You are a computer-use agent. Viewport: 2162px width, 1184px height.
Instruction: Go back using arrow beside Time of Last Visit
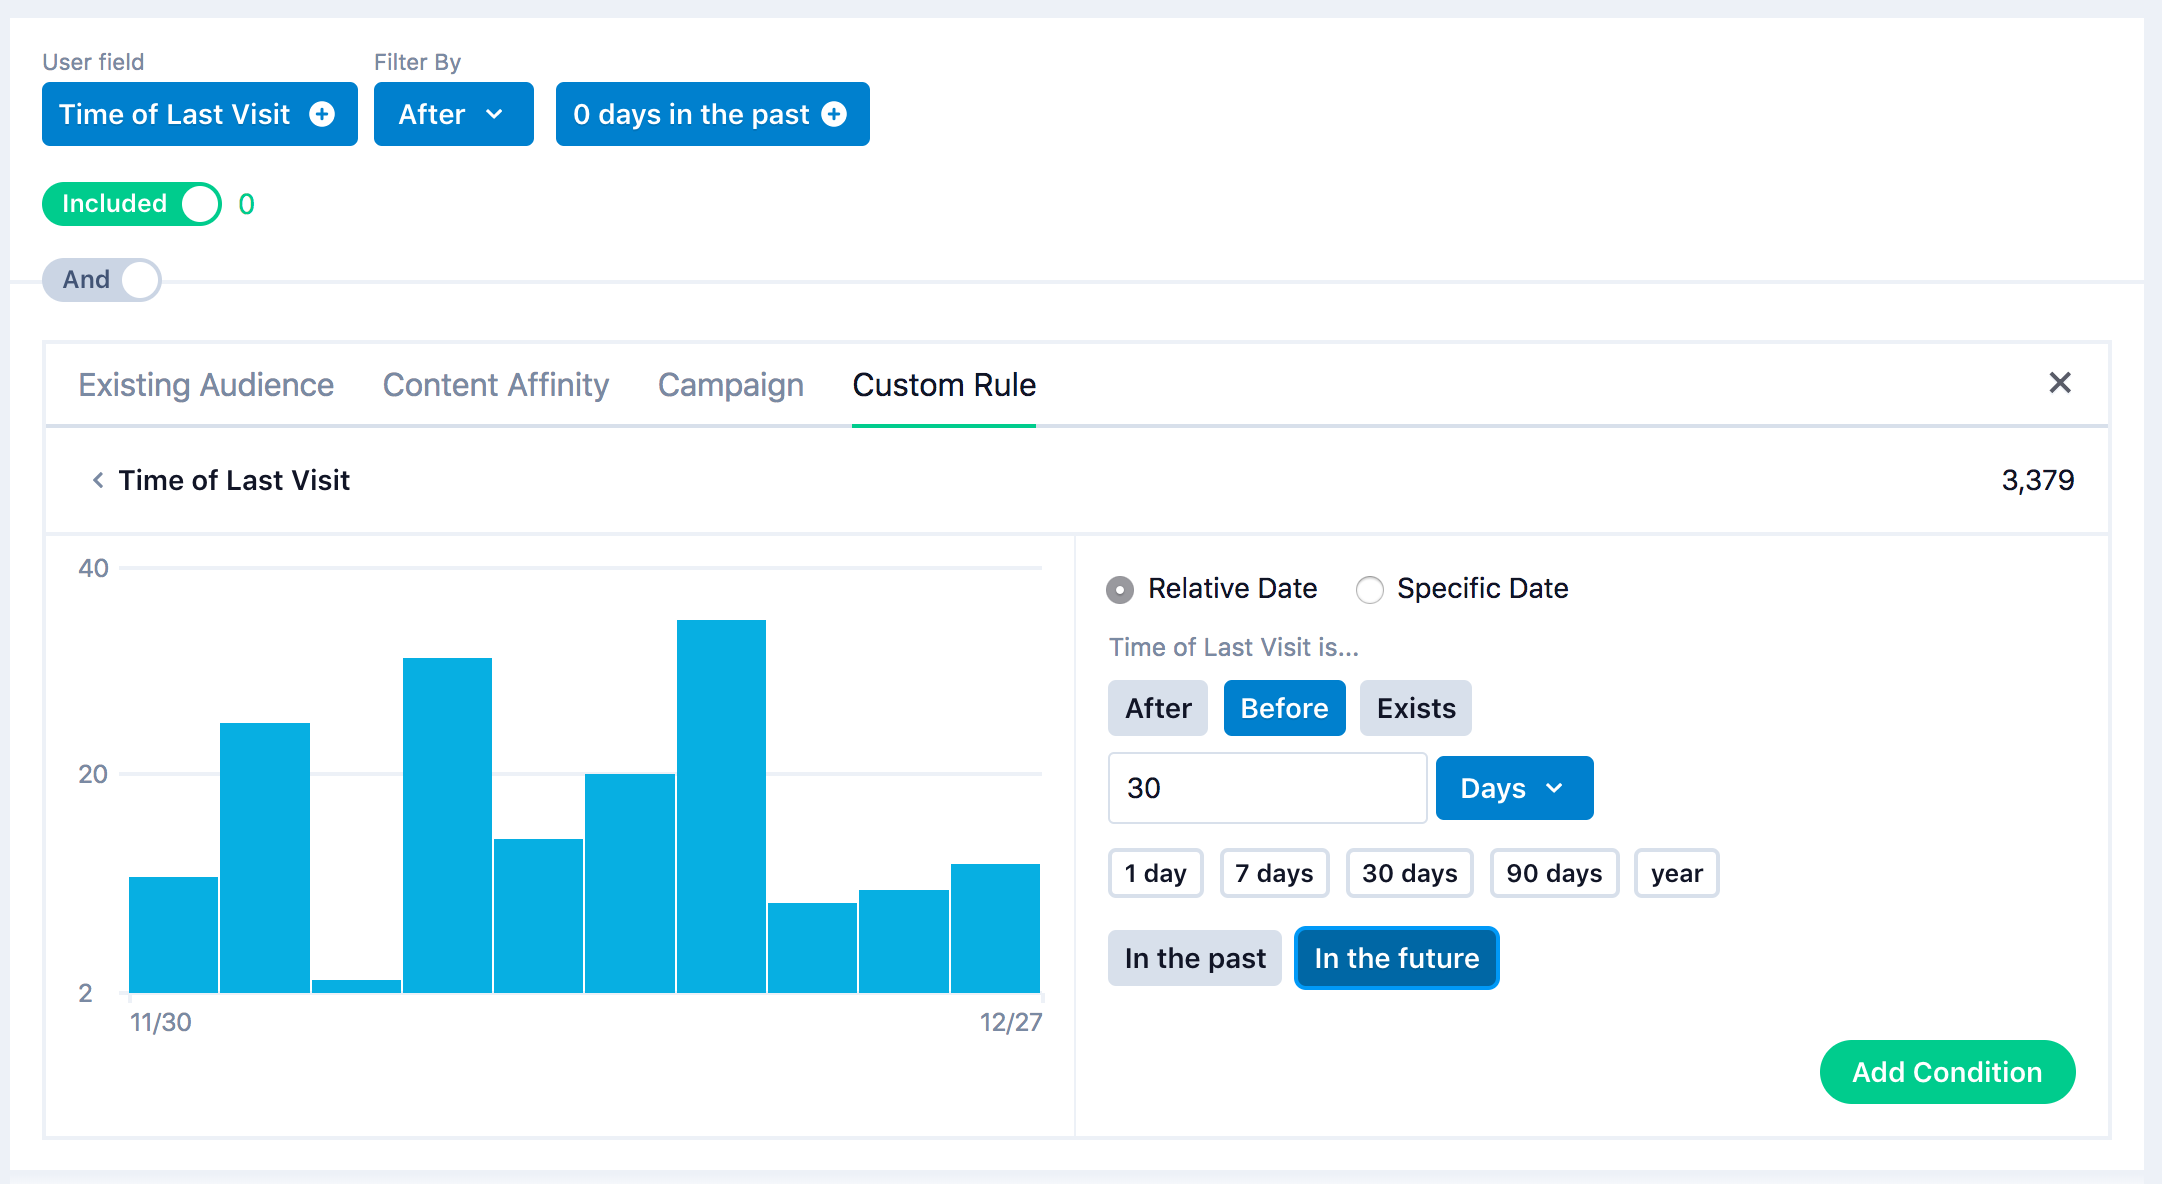98,481
